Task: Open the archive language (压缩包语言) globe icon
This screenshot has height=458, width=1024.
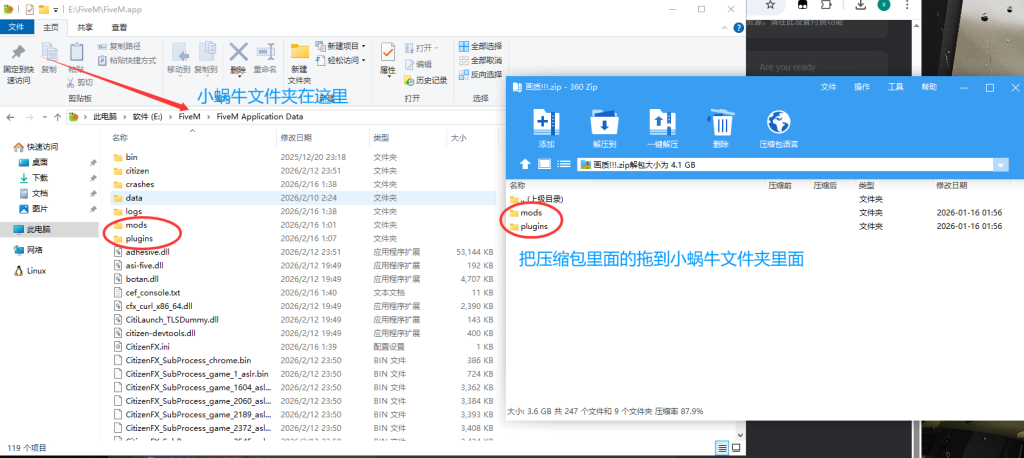Action: [778, 122]
